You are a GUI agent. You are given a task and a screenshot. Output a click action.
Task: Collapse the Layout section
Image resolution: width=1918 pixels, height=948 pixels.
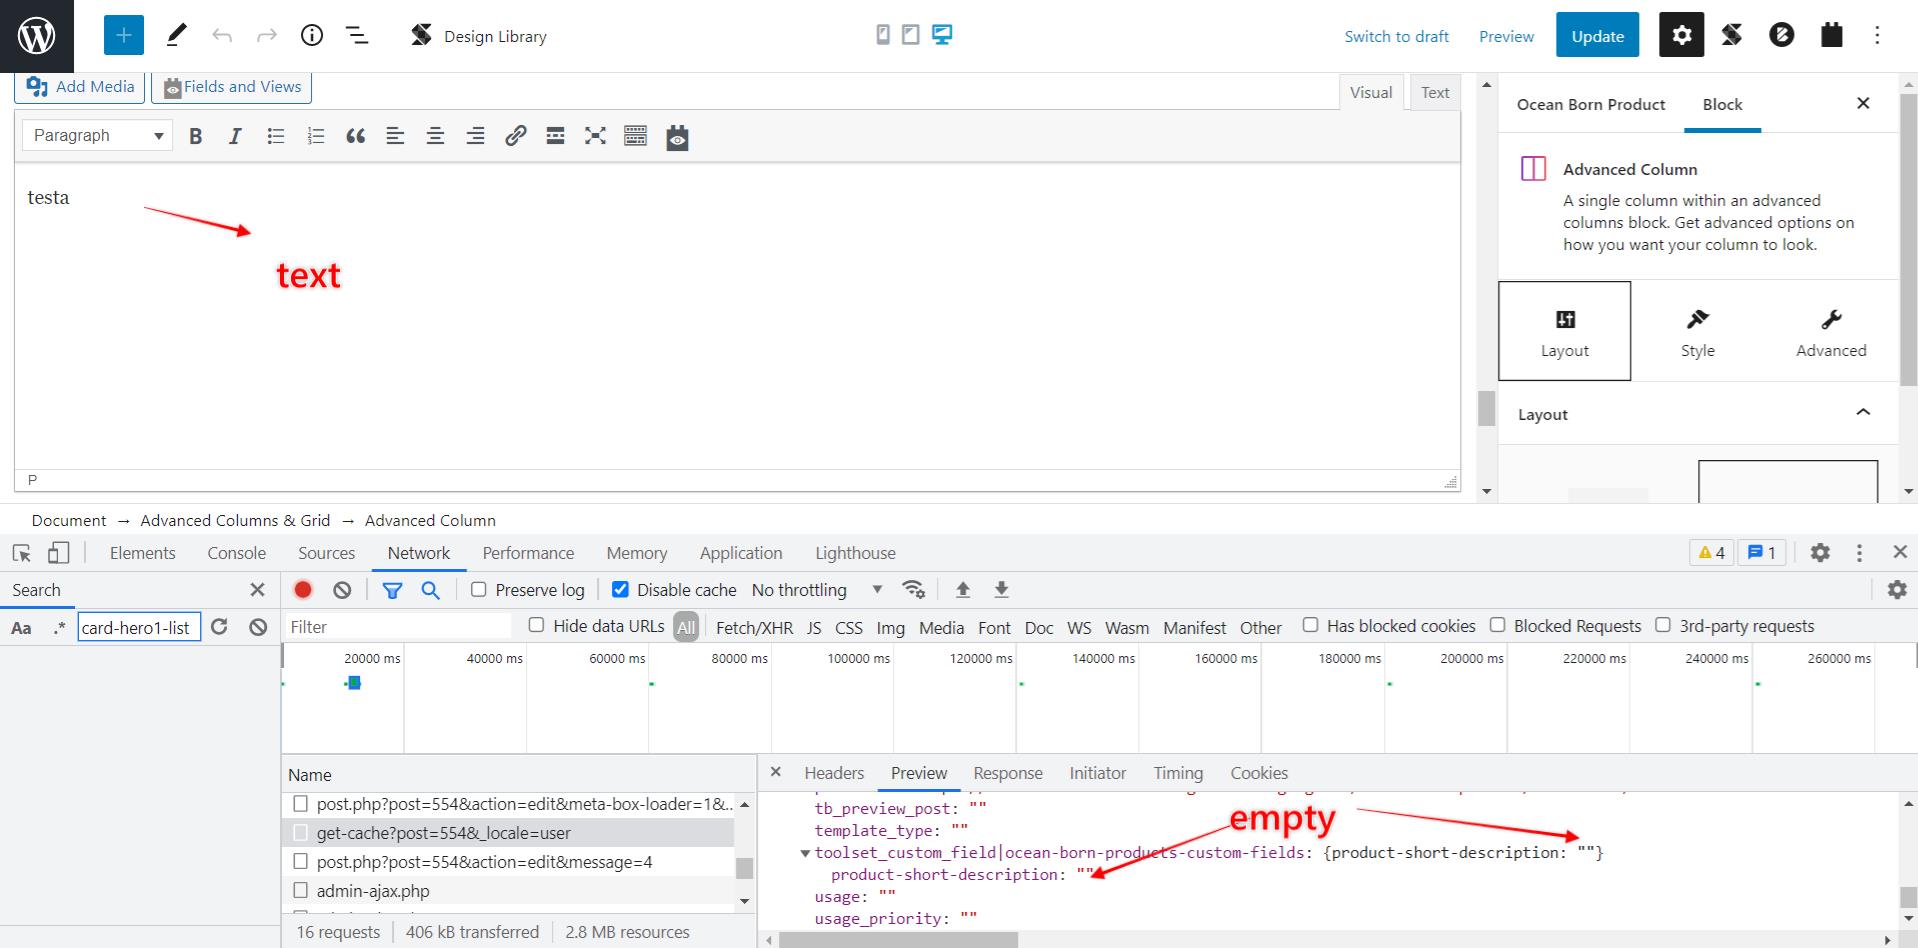coord(1863,413)
